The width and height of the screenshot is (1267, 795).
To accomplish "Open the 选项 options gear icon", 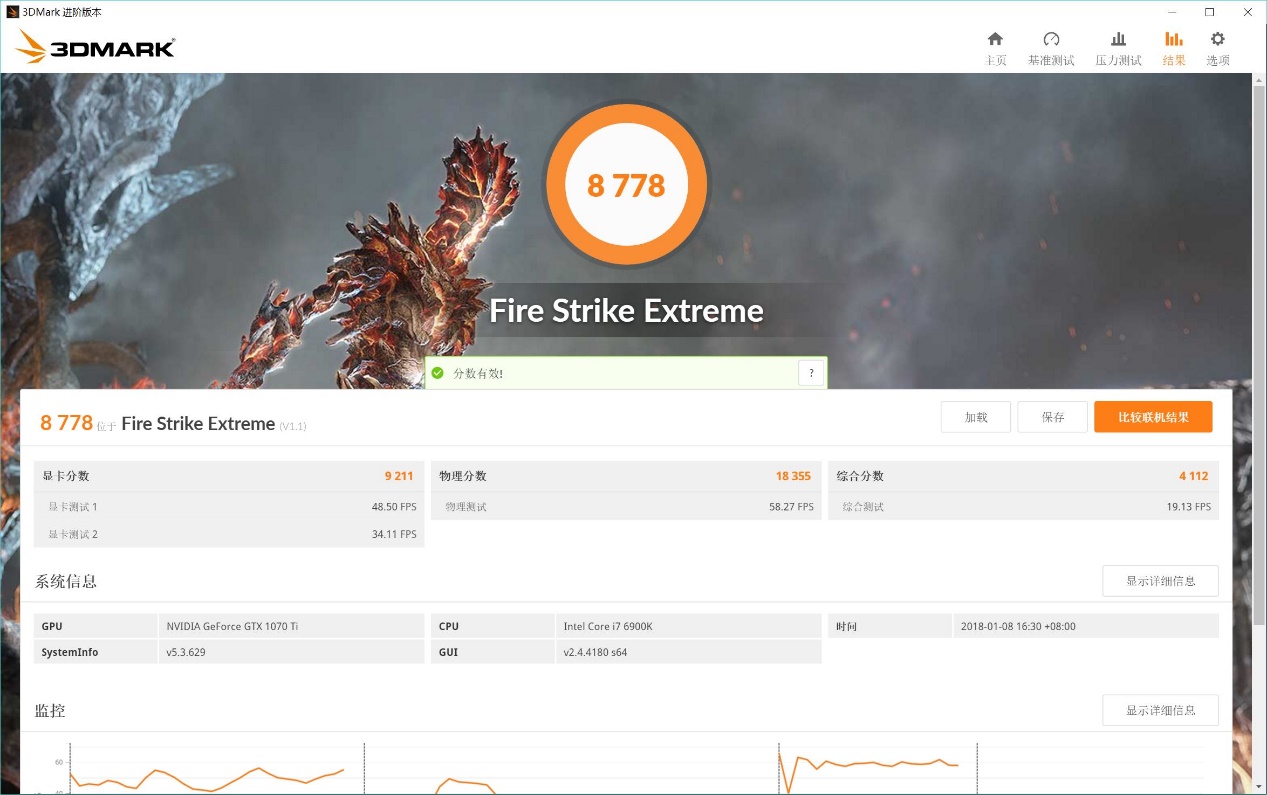I will [x=1217, y=40].
